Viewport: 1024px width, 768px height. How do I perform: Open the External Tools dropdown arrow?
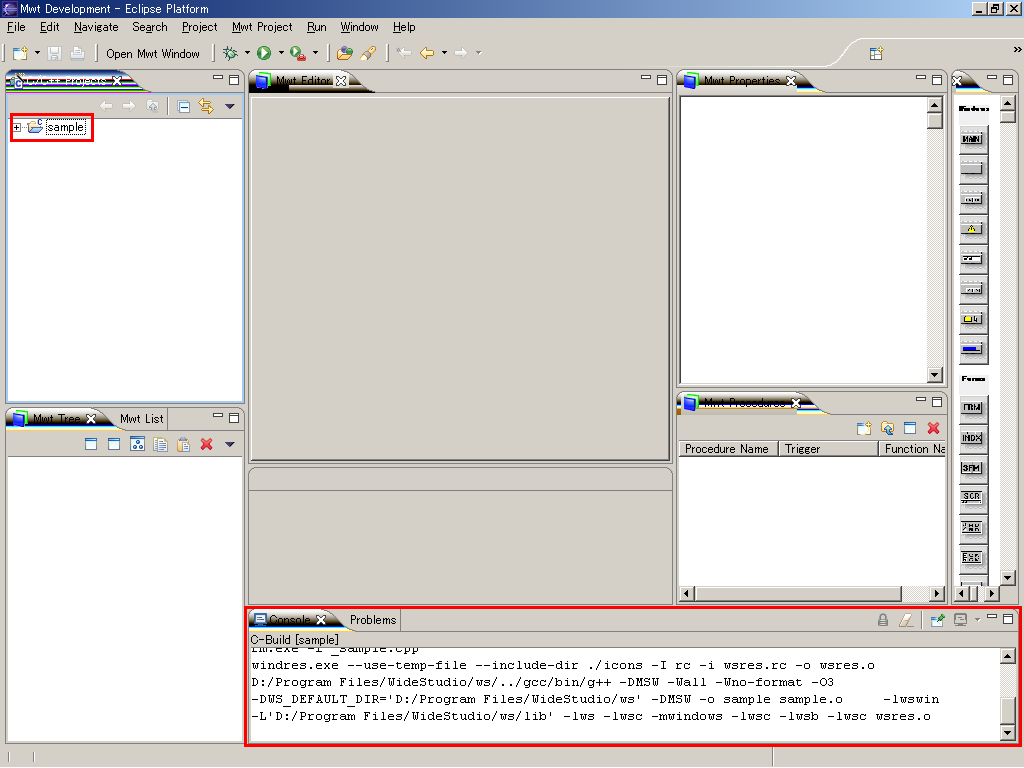click(x=315, y=53)
